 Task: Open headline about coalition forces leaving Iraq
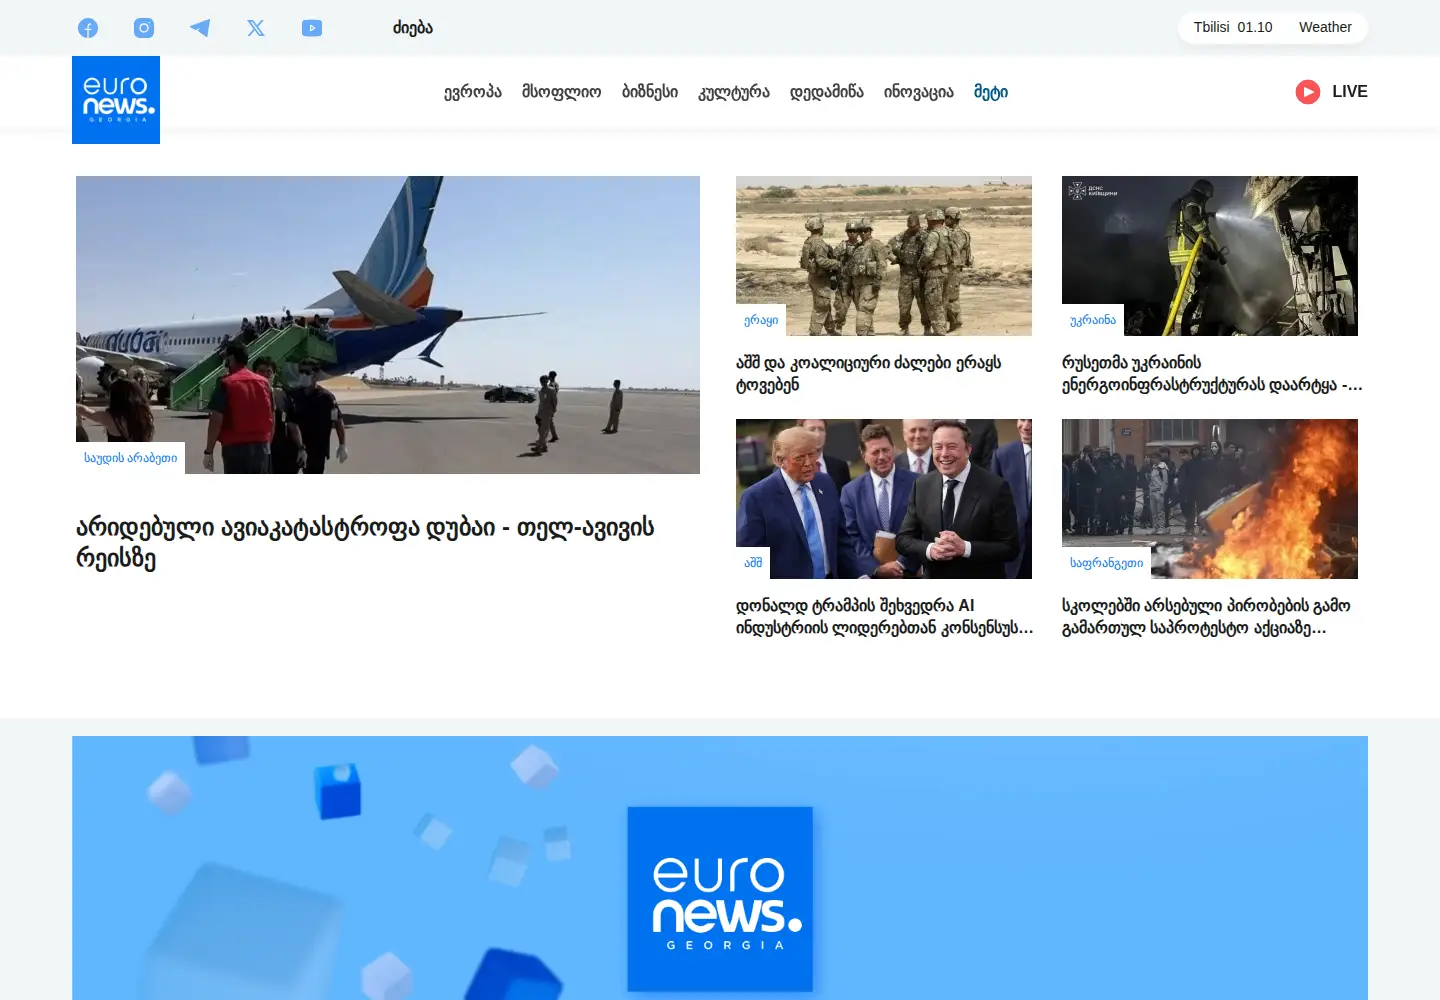click(x=868, y=374)
